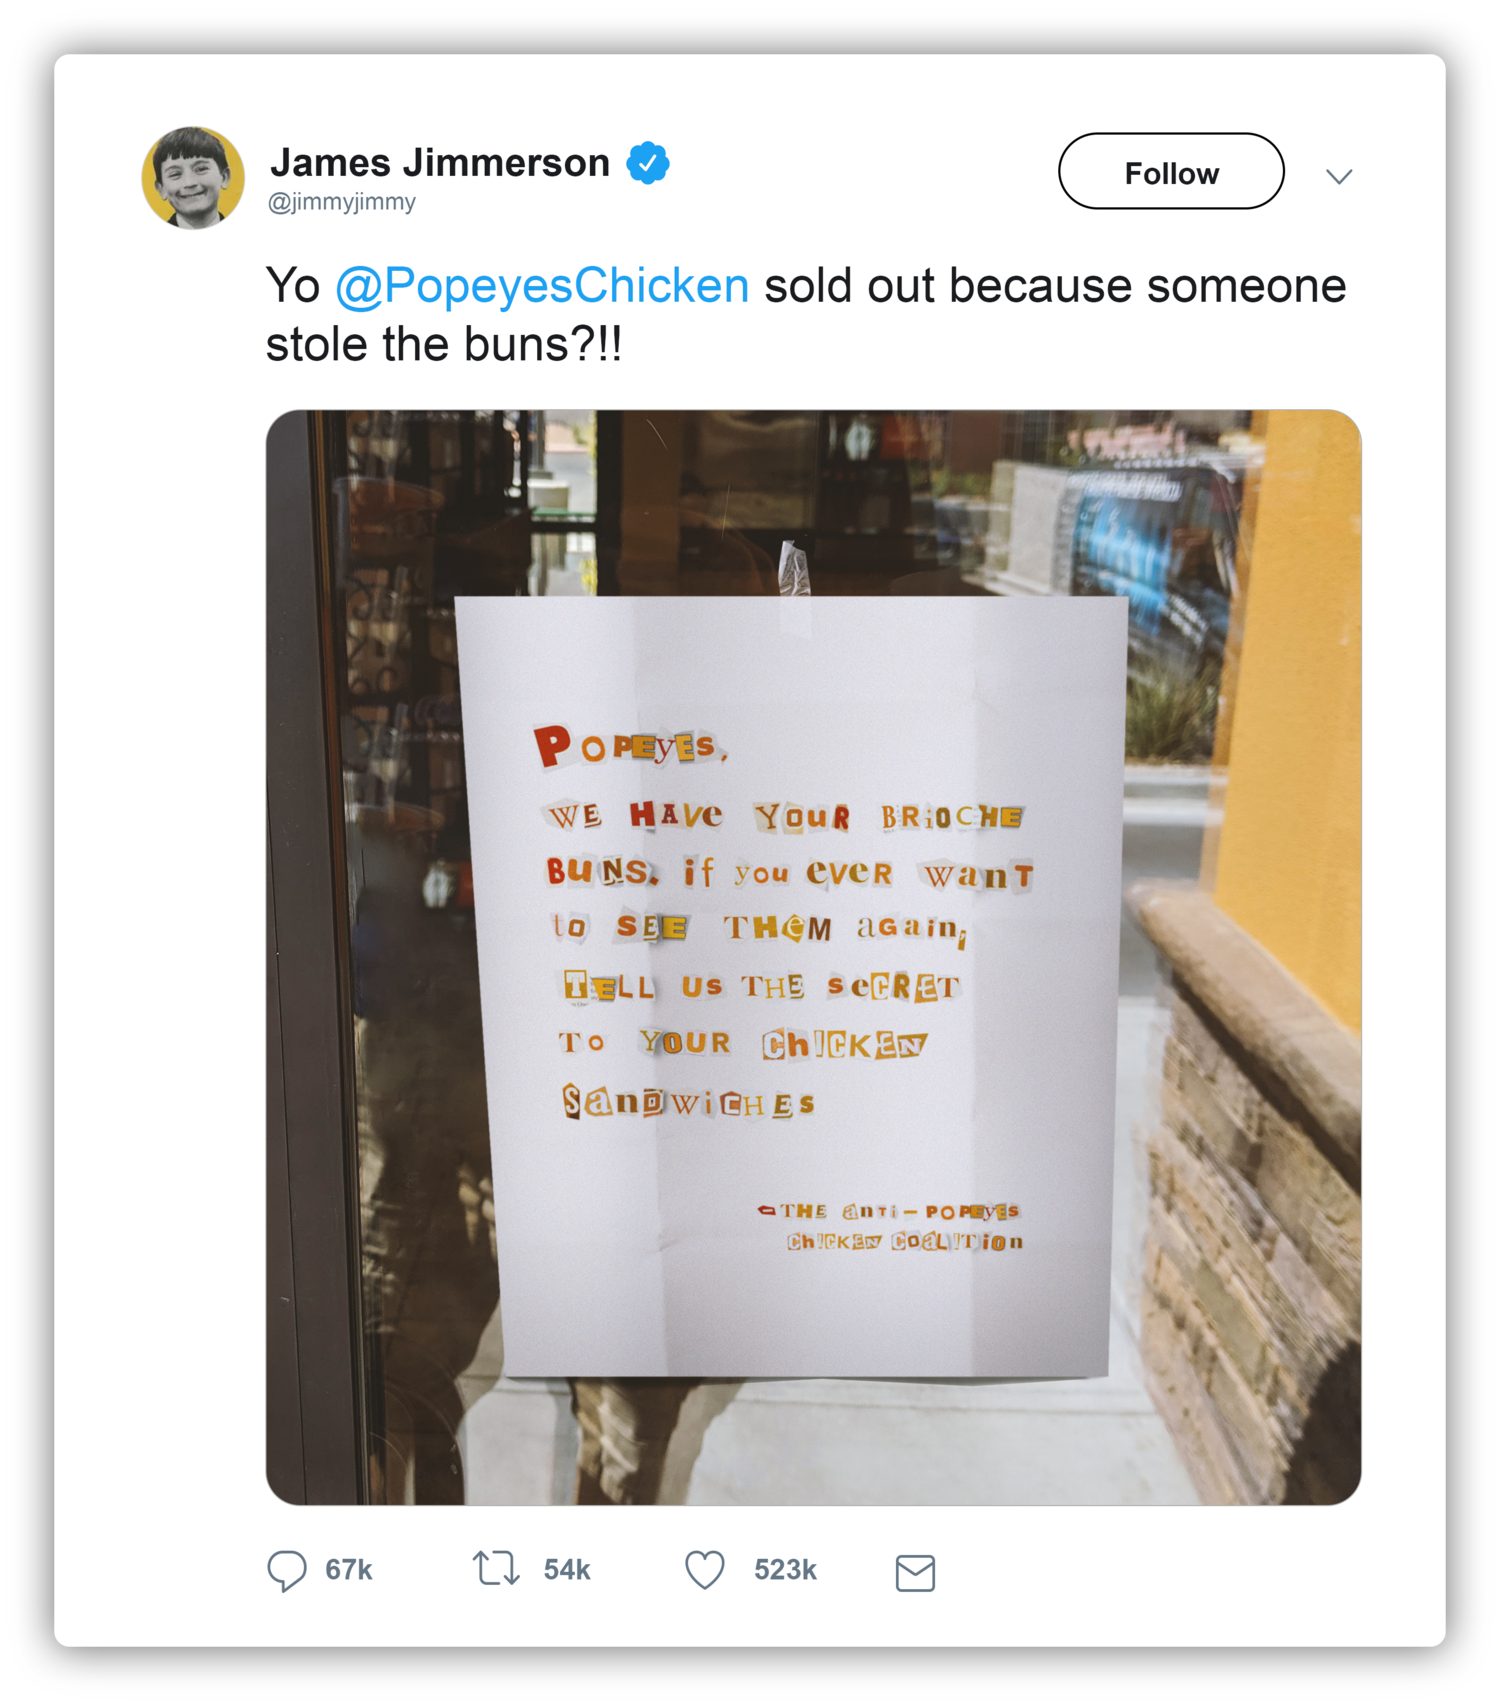
Task: Click the "Popeyes," heading on the note
Action: coord(631,747)
